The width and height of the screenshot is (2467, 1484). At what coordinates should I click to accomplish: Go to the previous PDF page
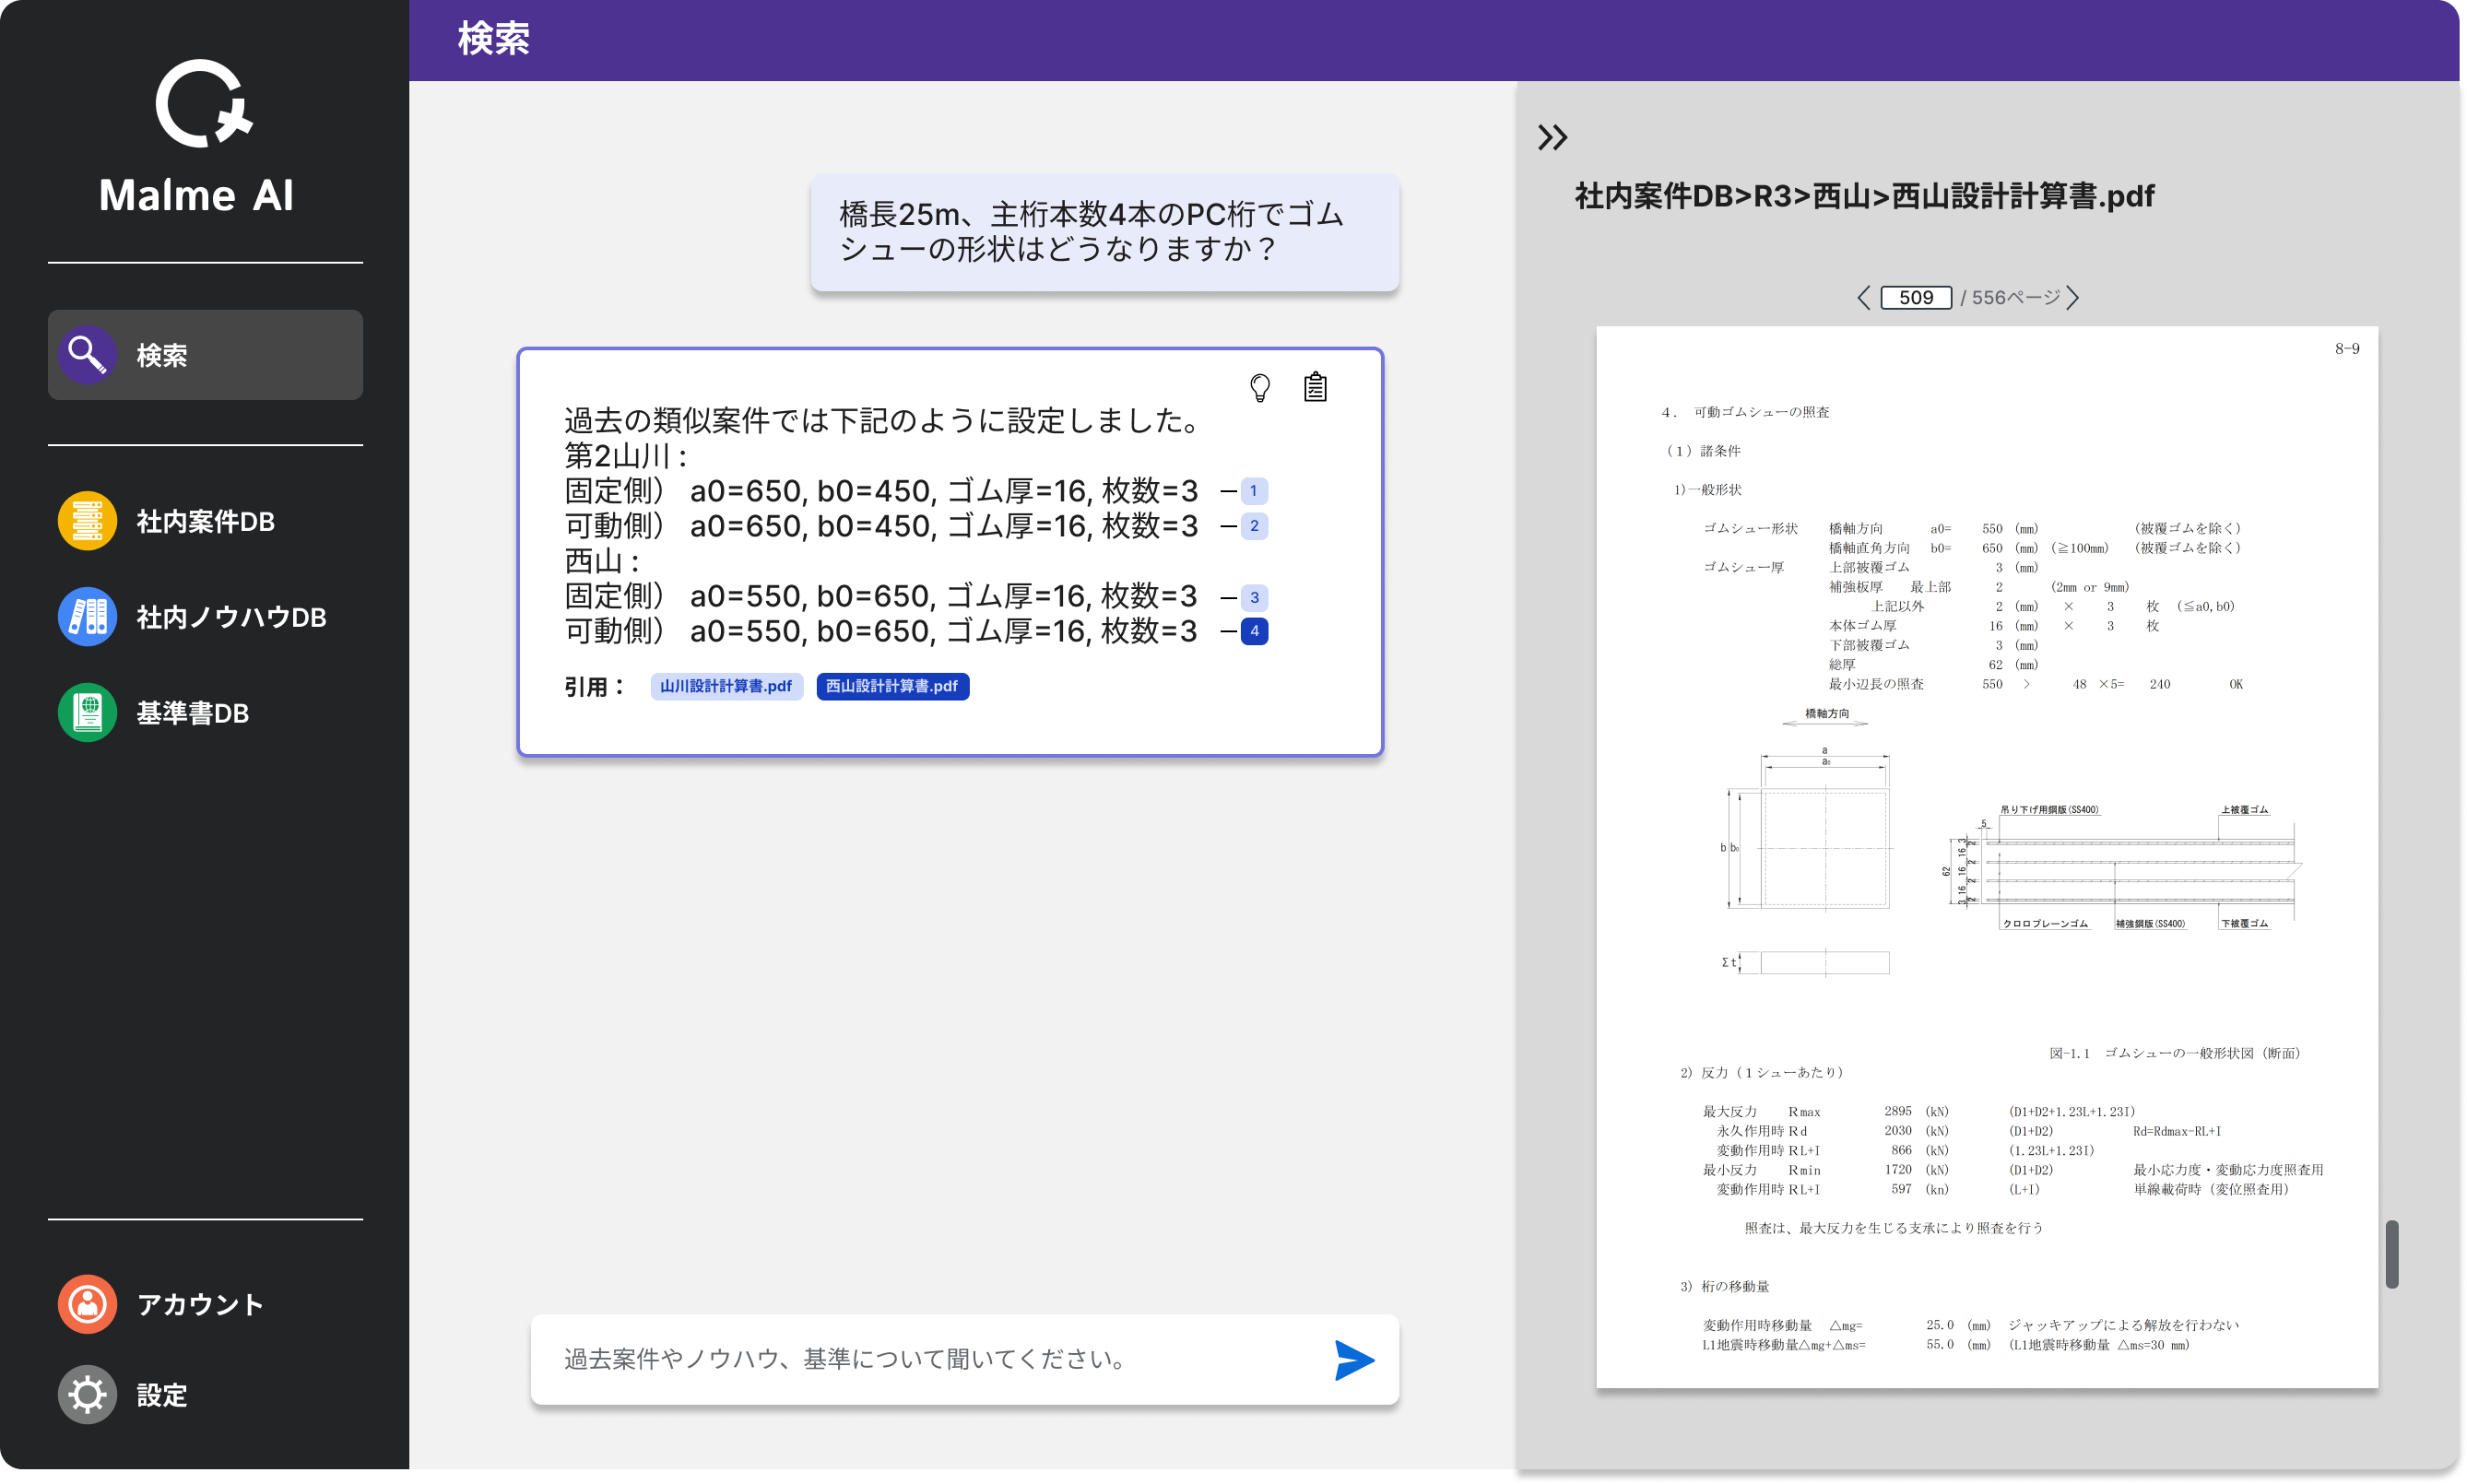click(1863, 298)
